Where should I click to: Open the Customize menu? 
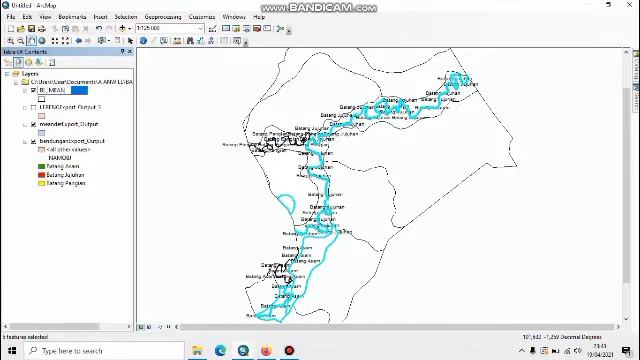202,17
